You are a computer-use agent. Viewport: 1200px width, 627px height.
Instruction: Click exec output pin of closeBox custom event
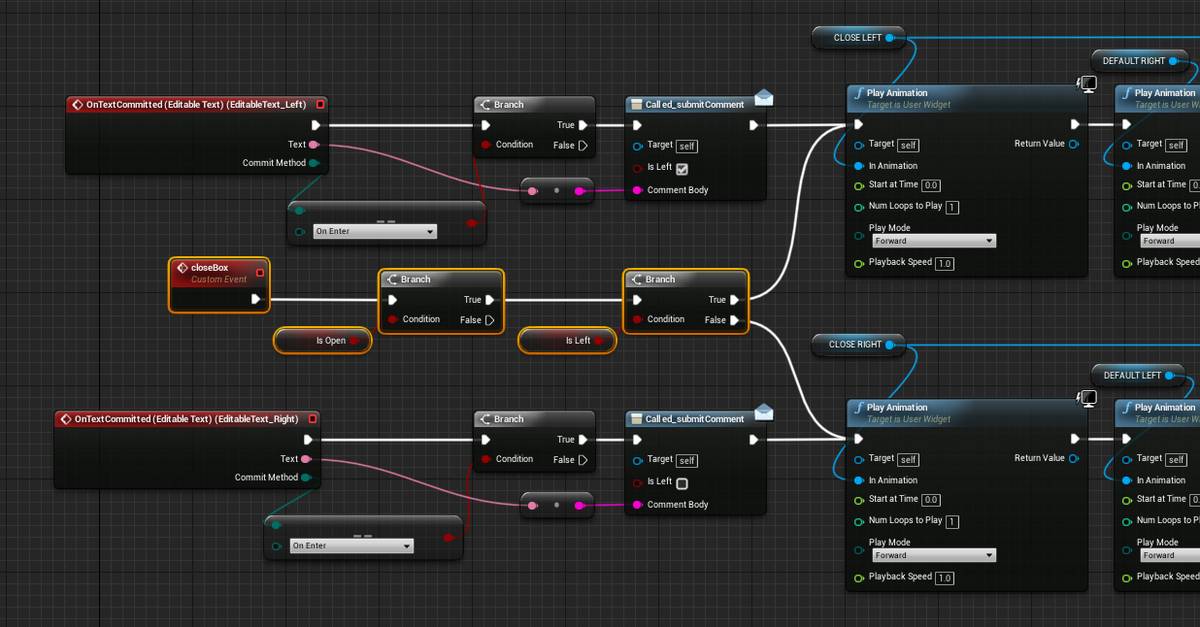(x=256, y=299)
